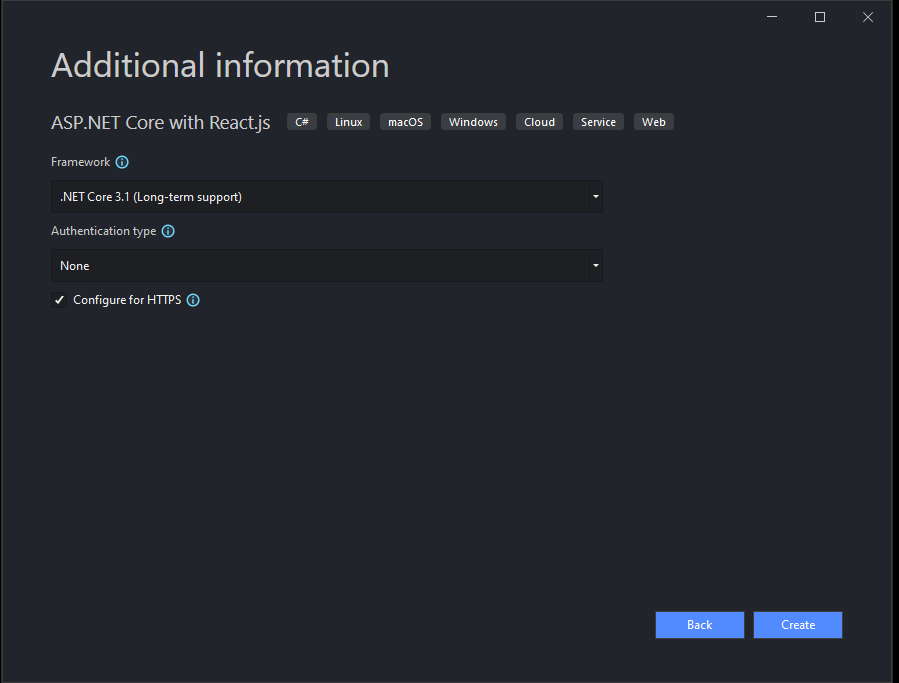Maximize the dialog window

pos(820,17)
